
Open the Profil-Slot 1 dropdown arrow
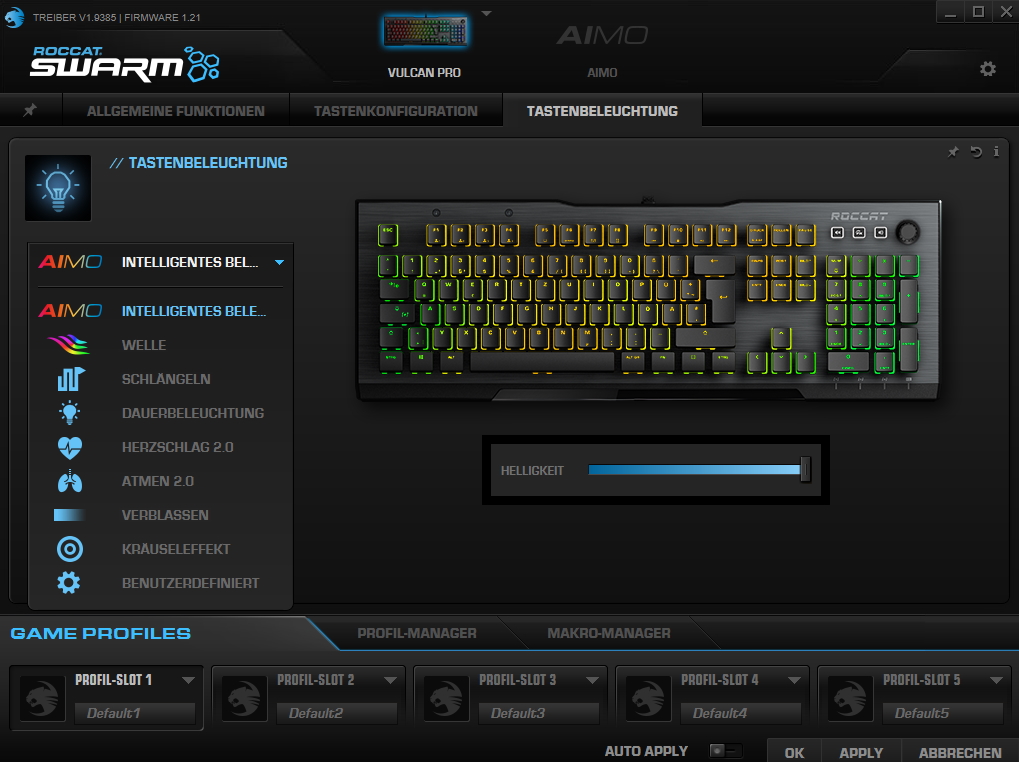click(x=188, y=680)
